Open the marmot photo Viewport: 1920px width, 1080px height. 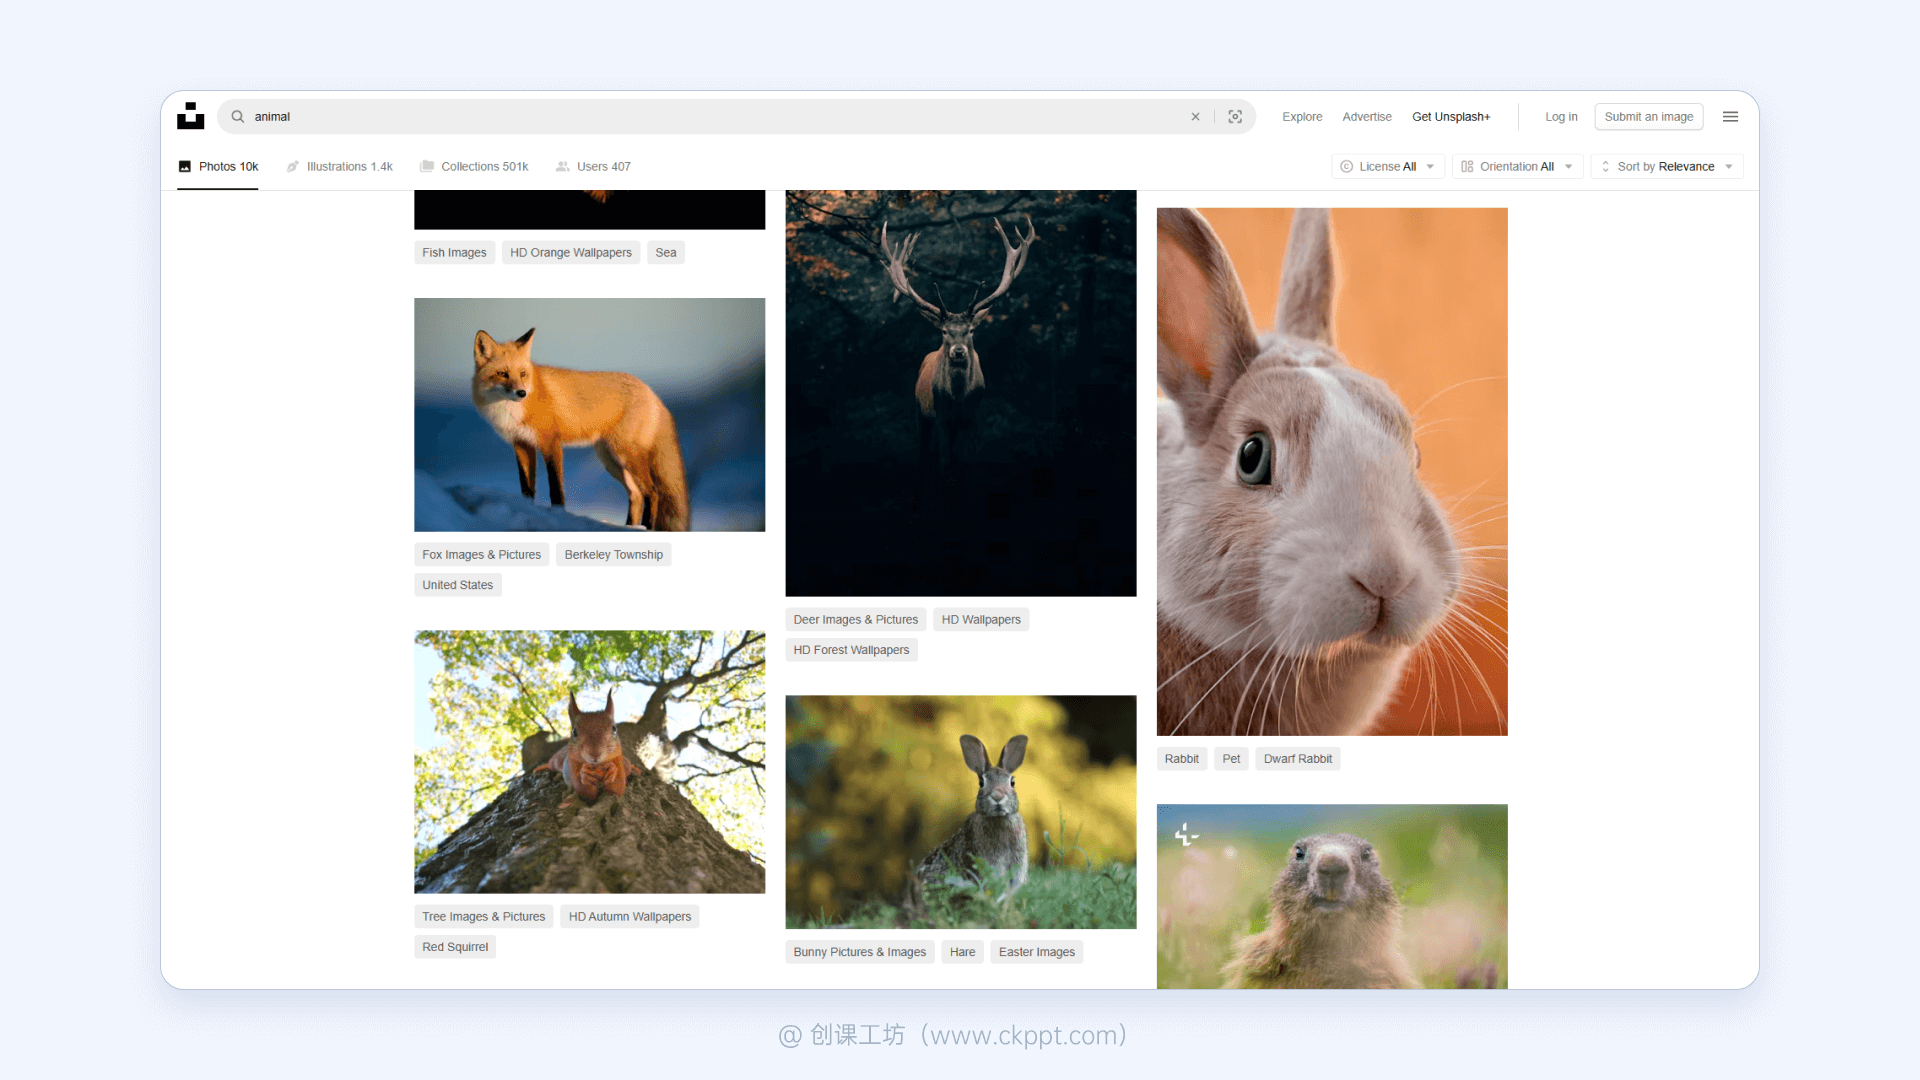pos(1332,897)
